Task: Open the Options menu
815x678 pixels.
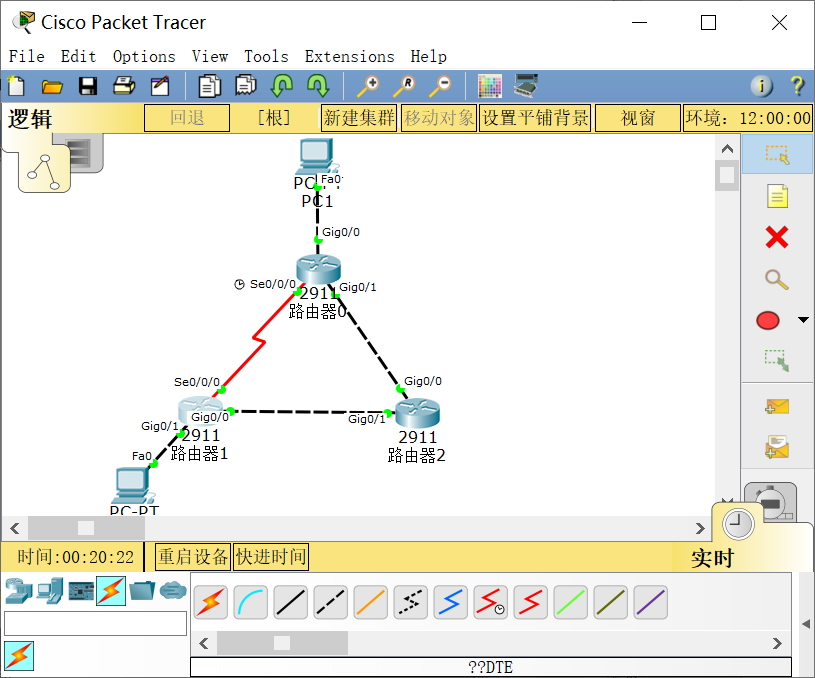Action: (144, 56)
